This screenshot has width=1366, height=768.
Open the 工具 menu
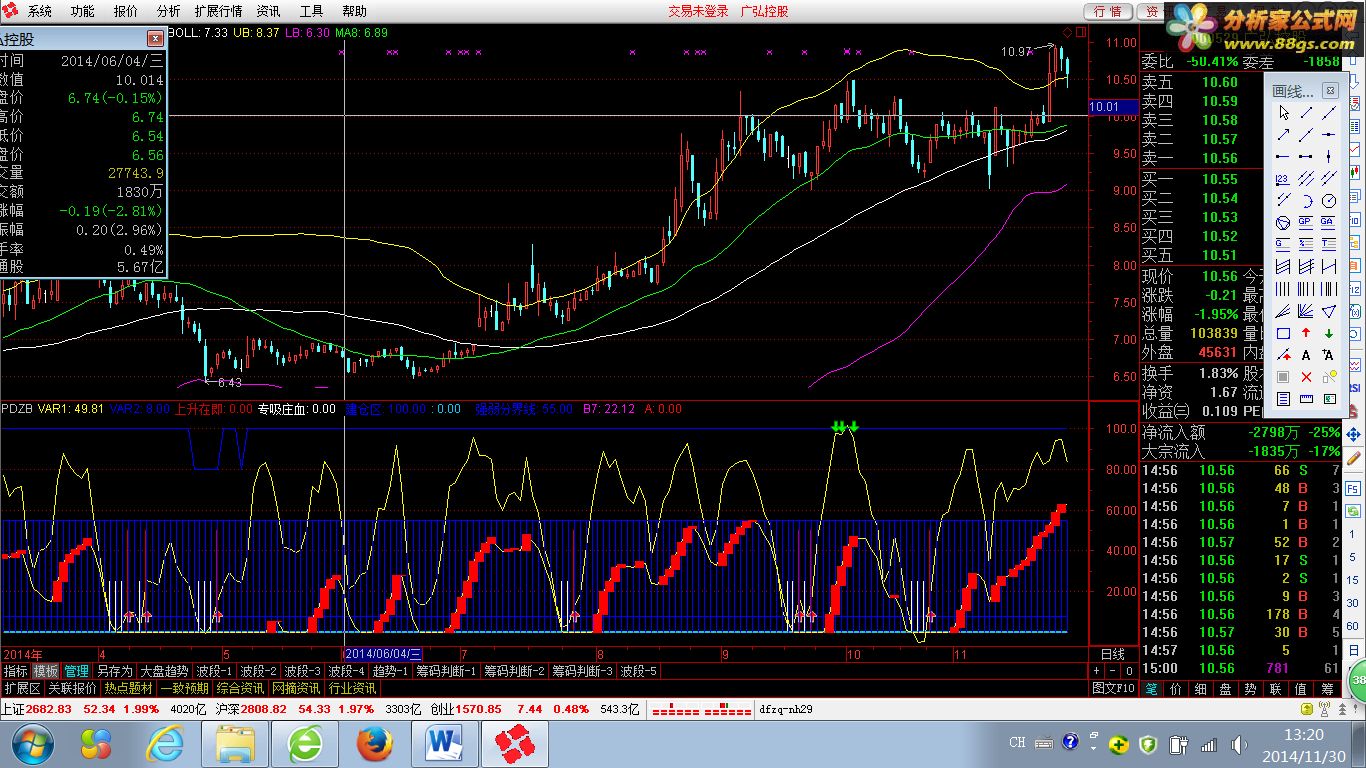pyautogui.click(x=312, y=11)
